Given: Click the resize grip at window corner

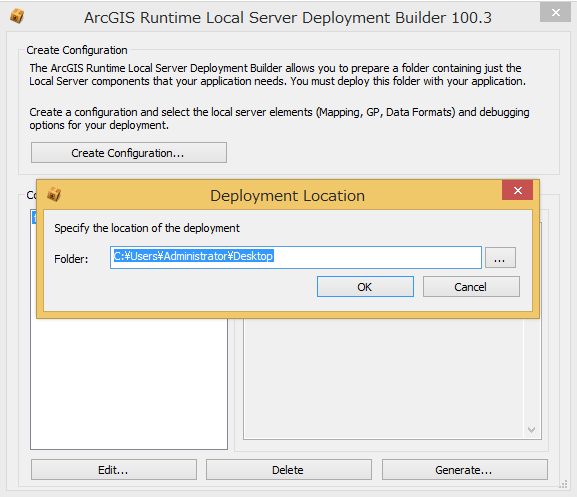Looking at the screenshot, I should pyautogui.click(x=563, y=484).
